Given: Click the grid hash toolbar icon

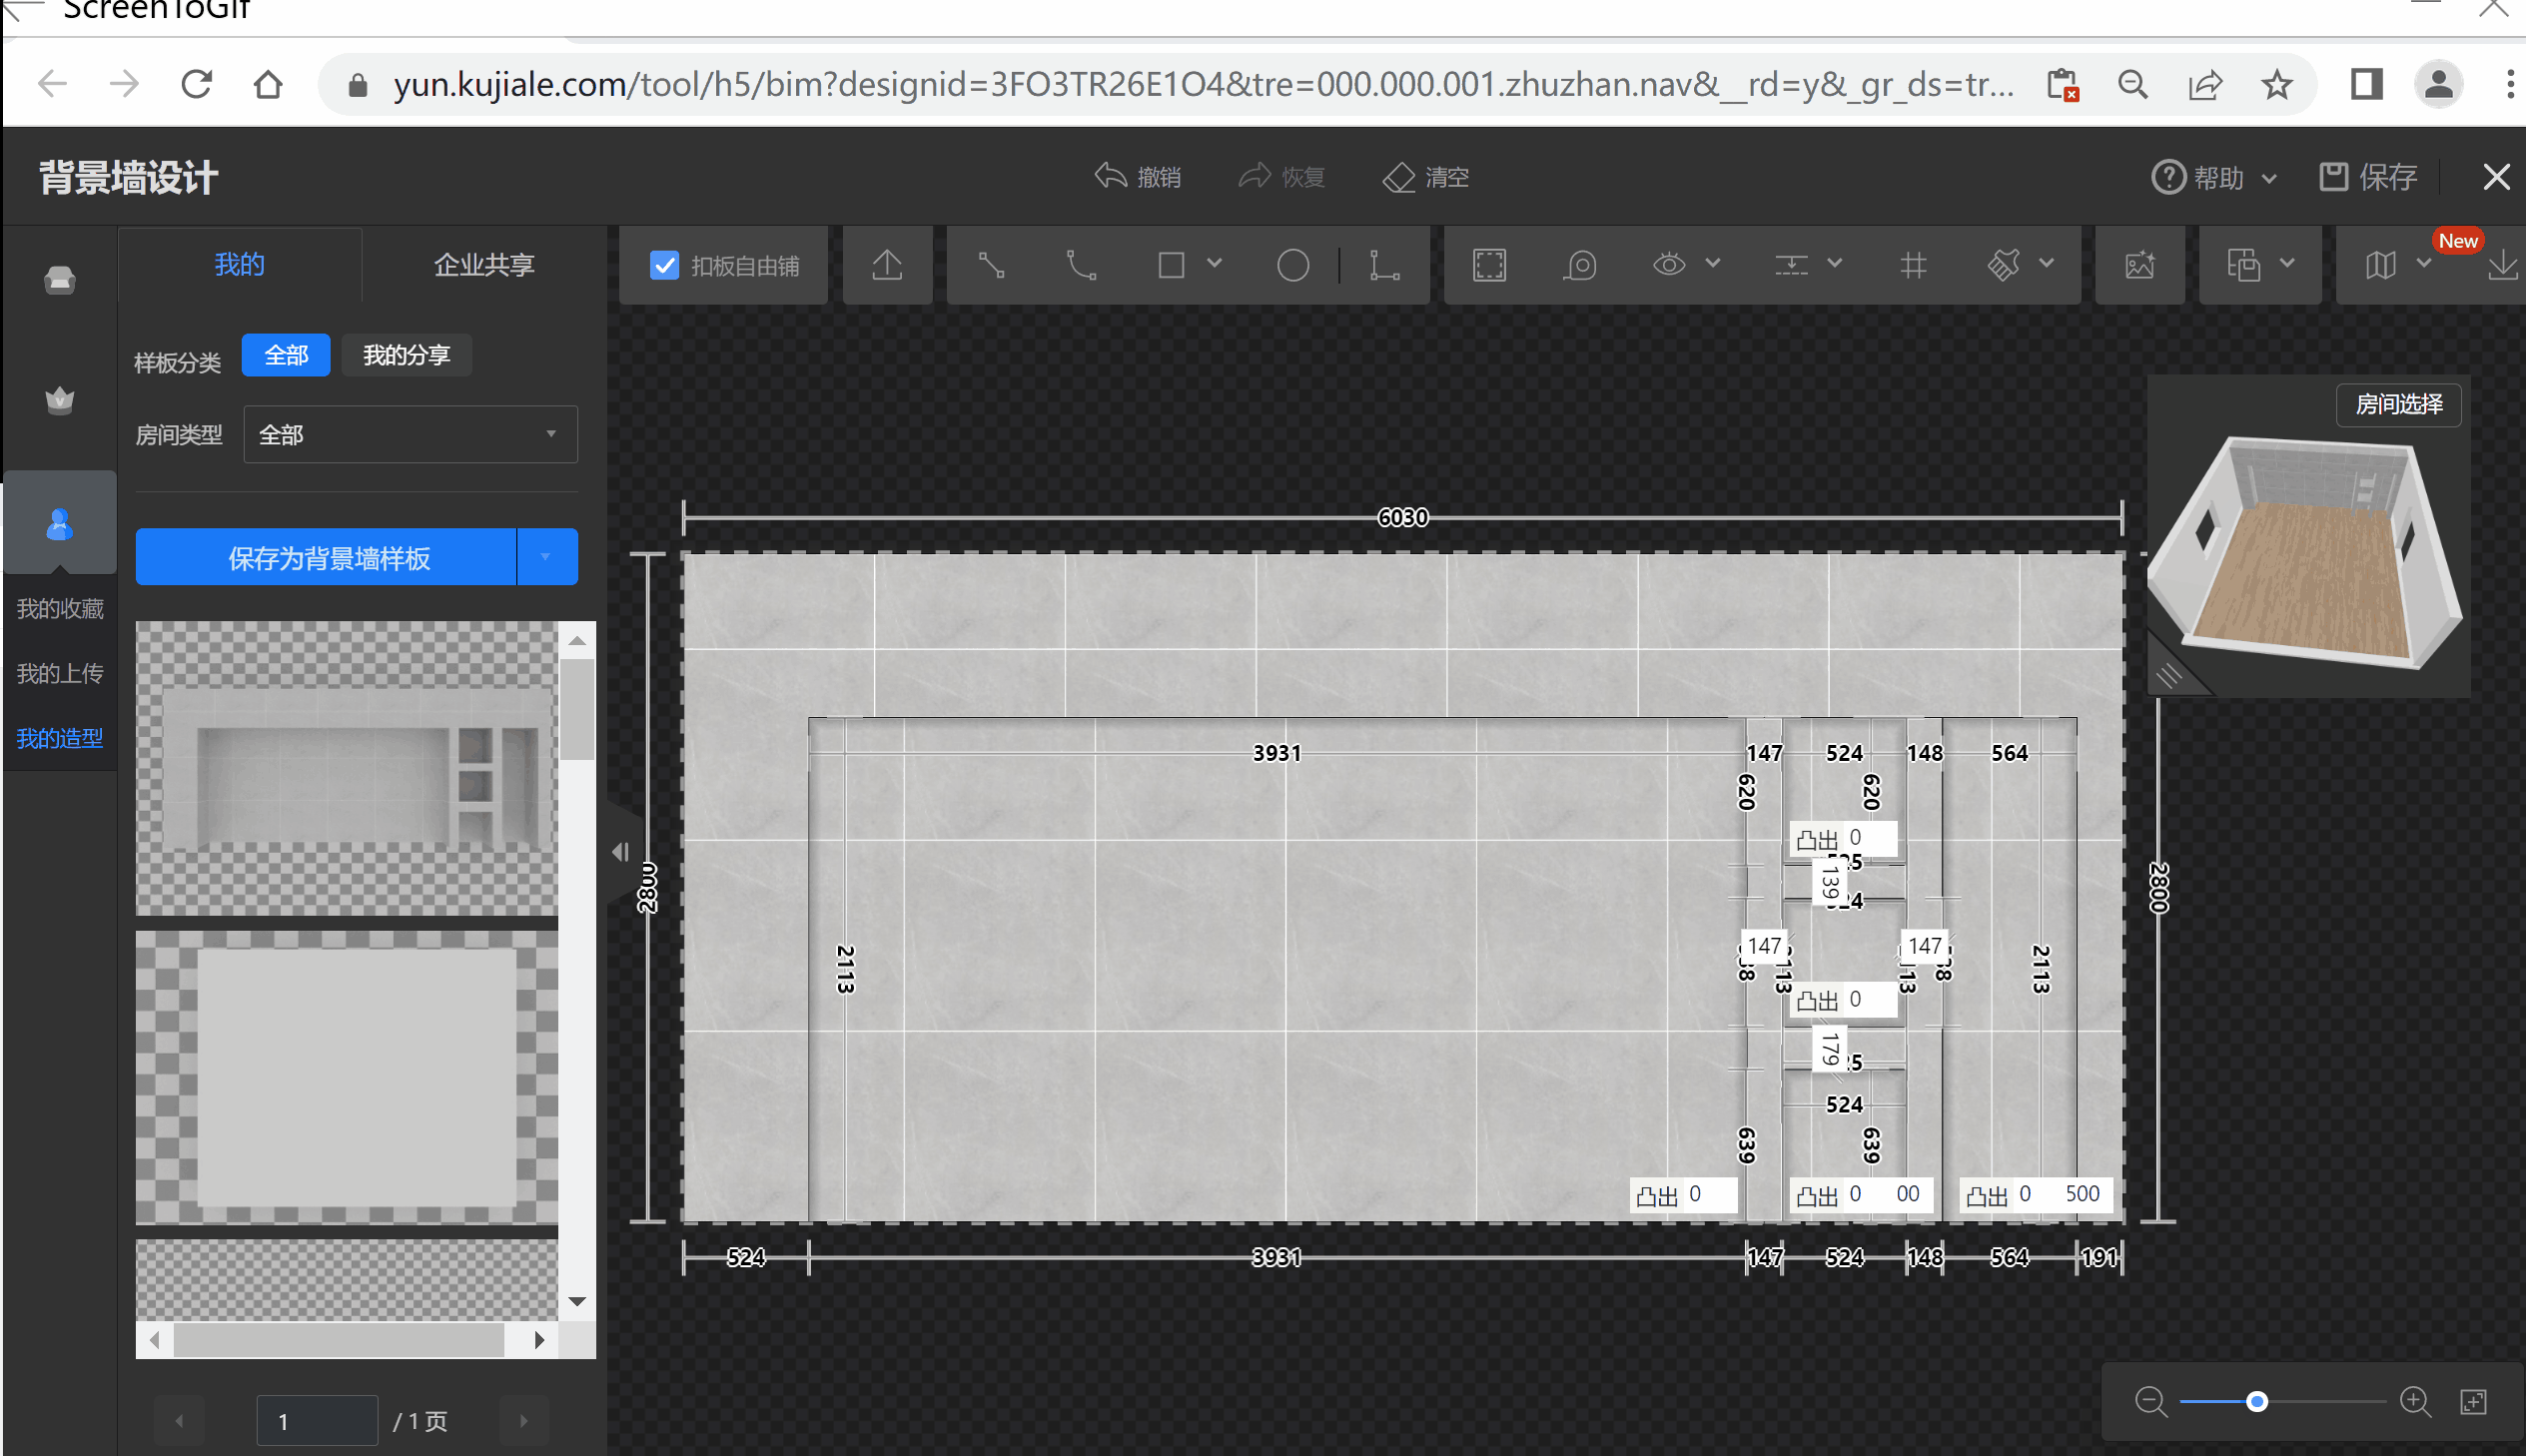Looking at the screenshot, I should point(1912,265).
